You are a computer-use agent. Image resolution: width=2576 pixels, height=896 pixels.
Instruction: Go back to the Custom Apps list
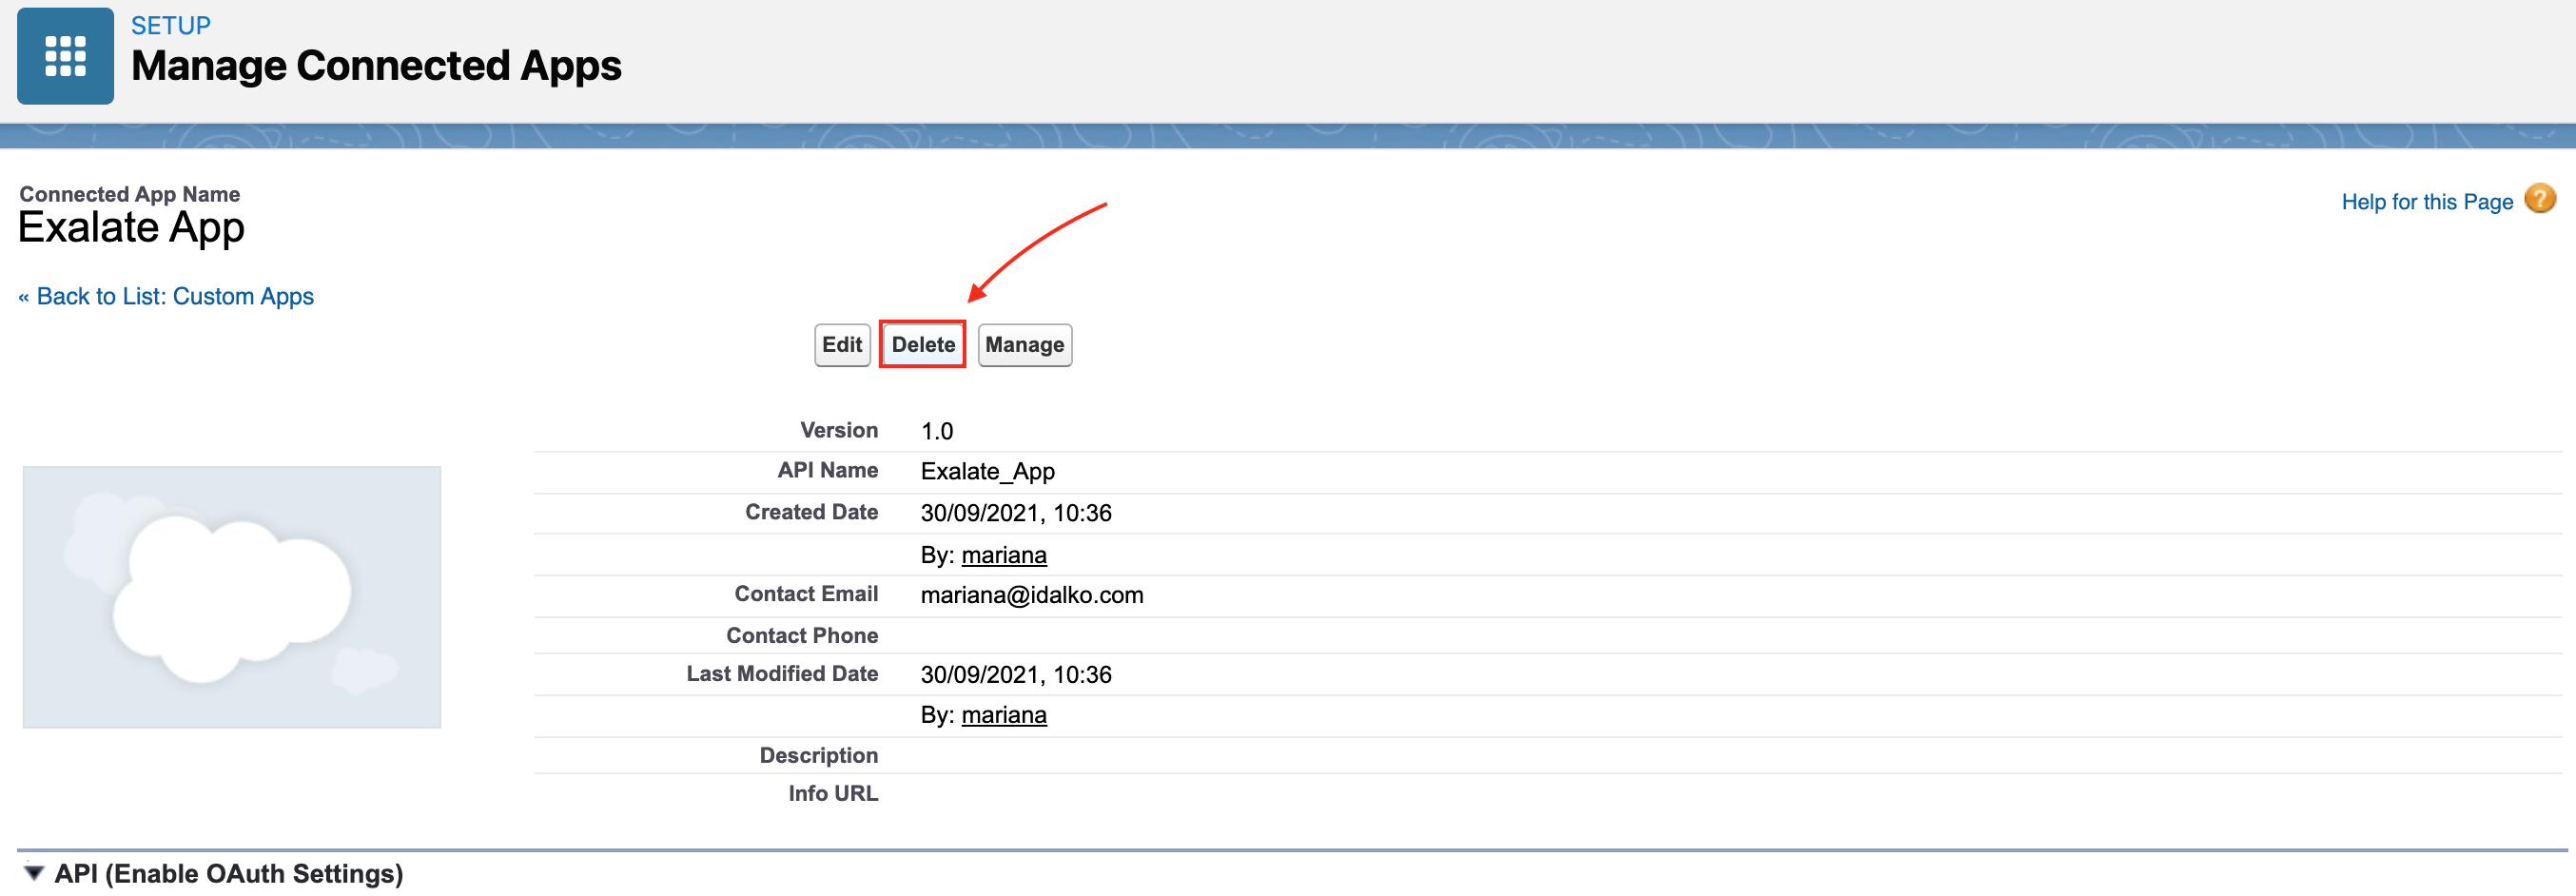[x=166, y=297]
